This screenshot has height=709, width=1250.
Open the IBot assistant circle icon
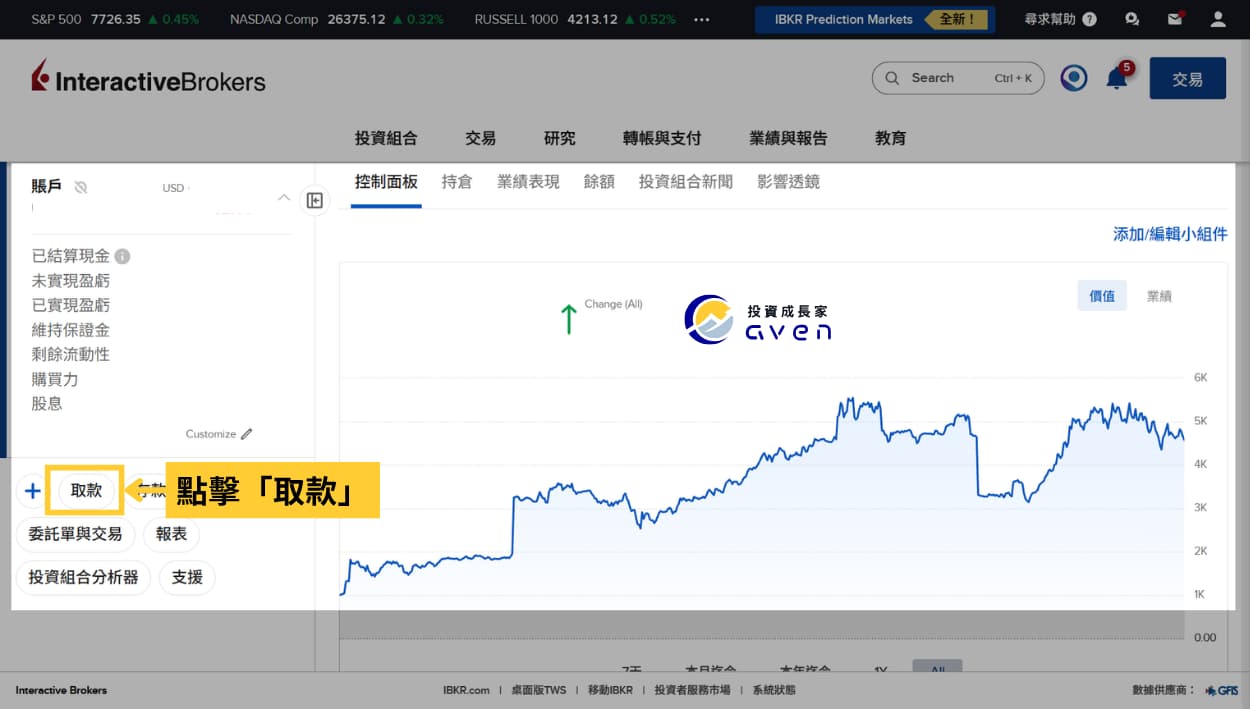pyautogui.click(x=1074, y=78)
